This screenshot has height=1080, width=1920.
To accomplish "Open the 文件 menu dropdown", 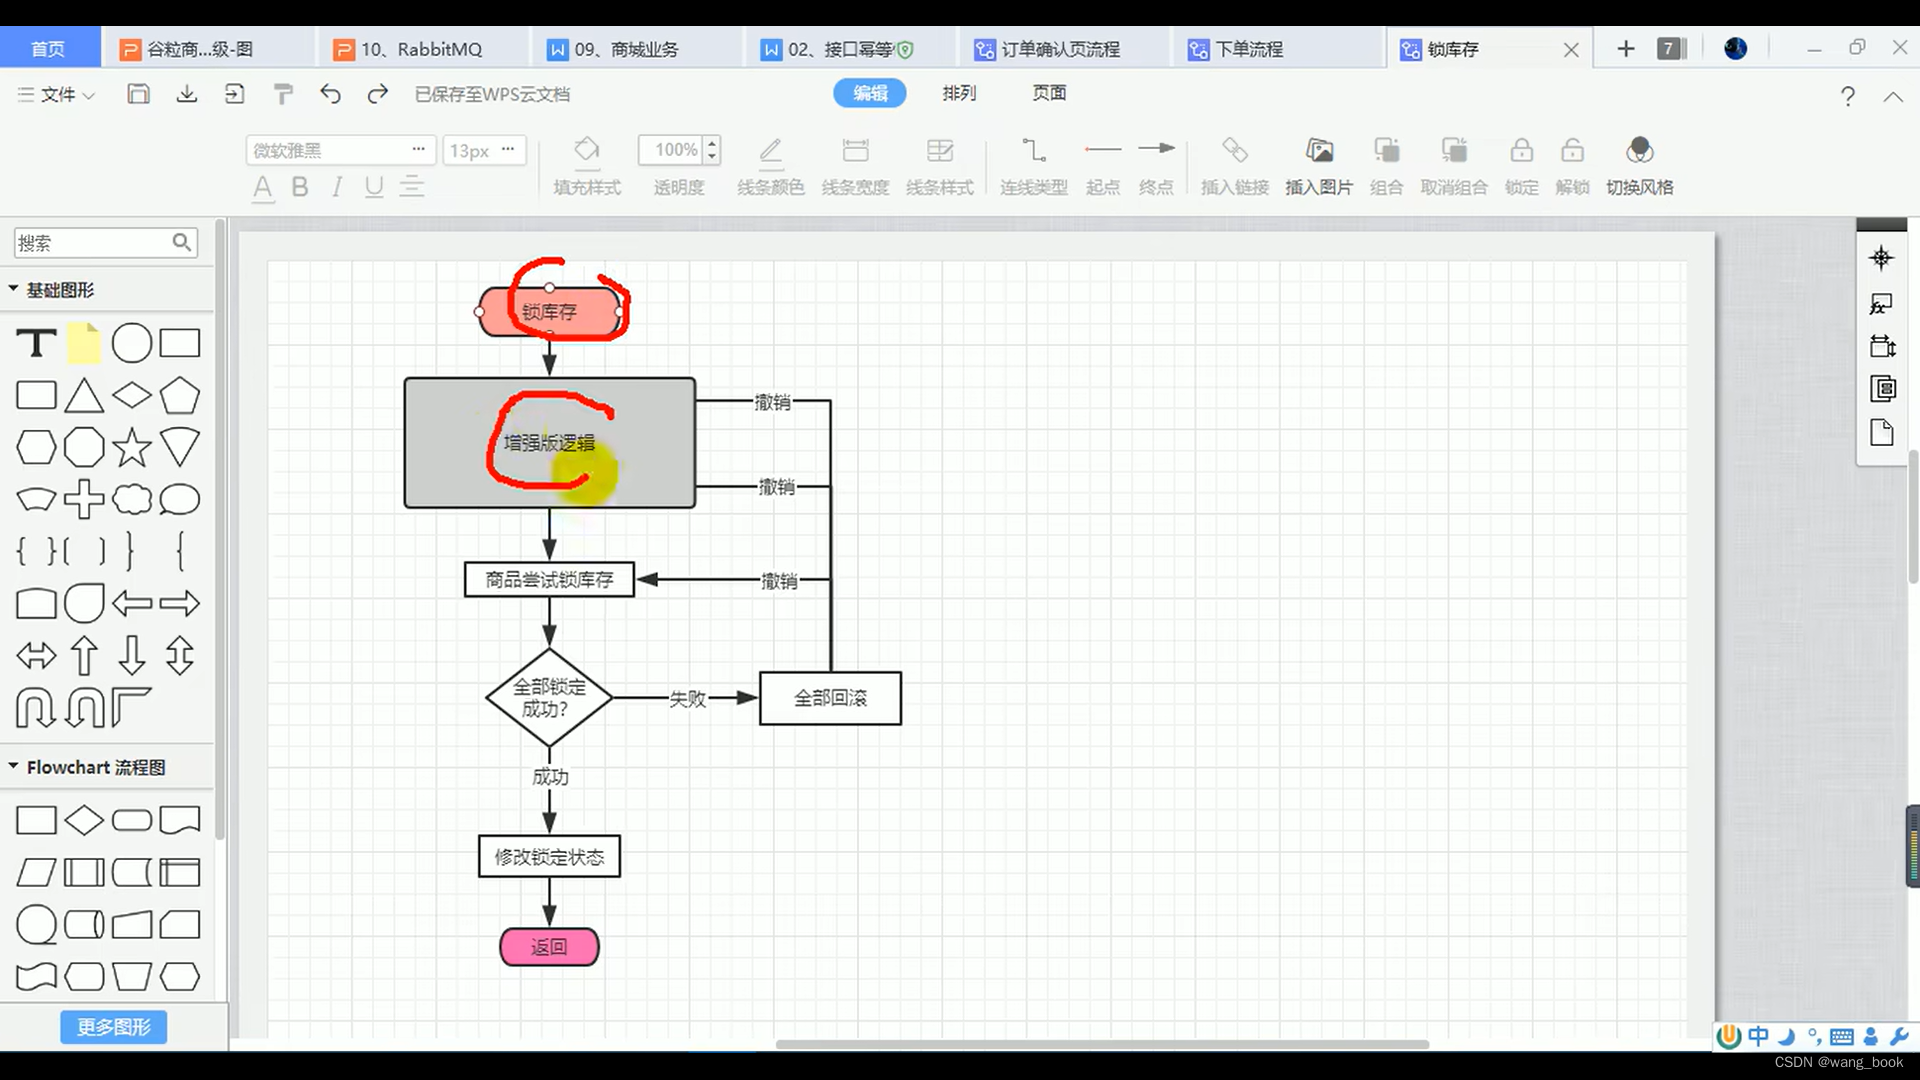I will tap(57, 94).
